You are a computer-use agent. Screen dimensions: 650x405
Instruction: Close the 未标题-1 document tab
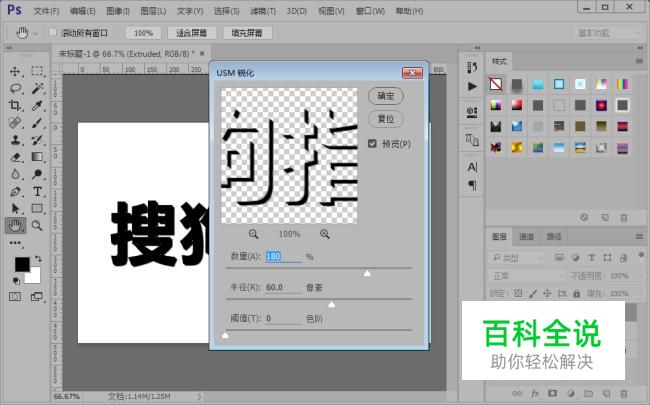coord(202,53)
